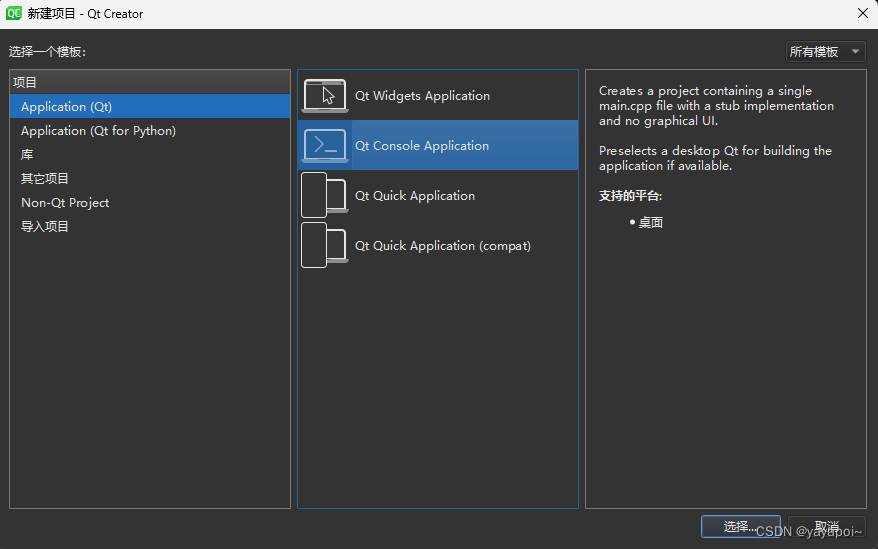The height and width of the screenshot is (549, 878).
Task: Close the 新建项目 dialog
Action: click(x=863, y=13)
